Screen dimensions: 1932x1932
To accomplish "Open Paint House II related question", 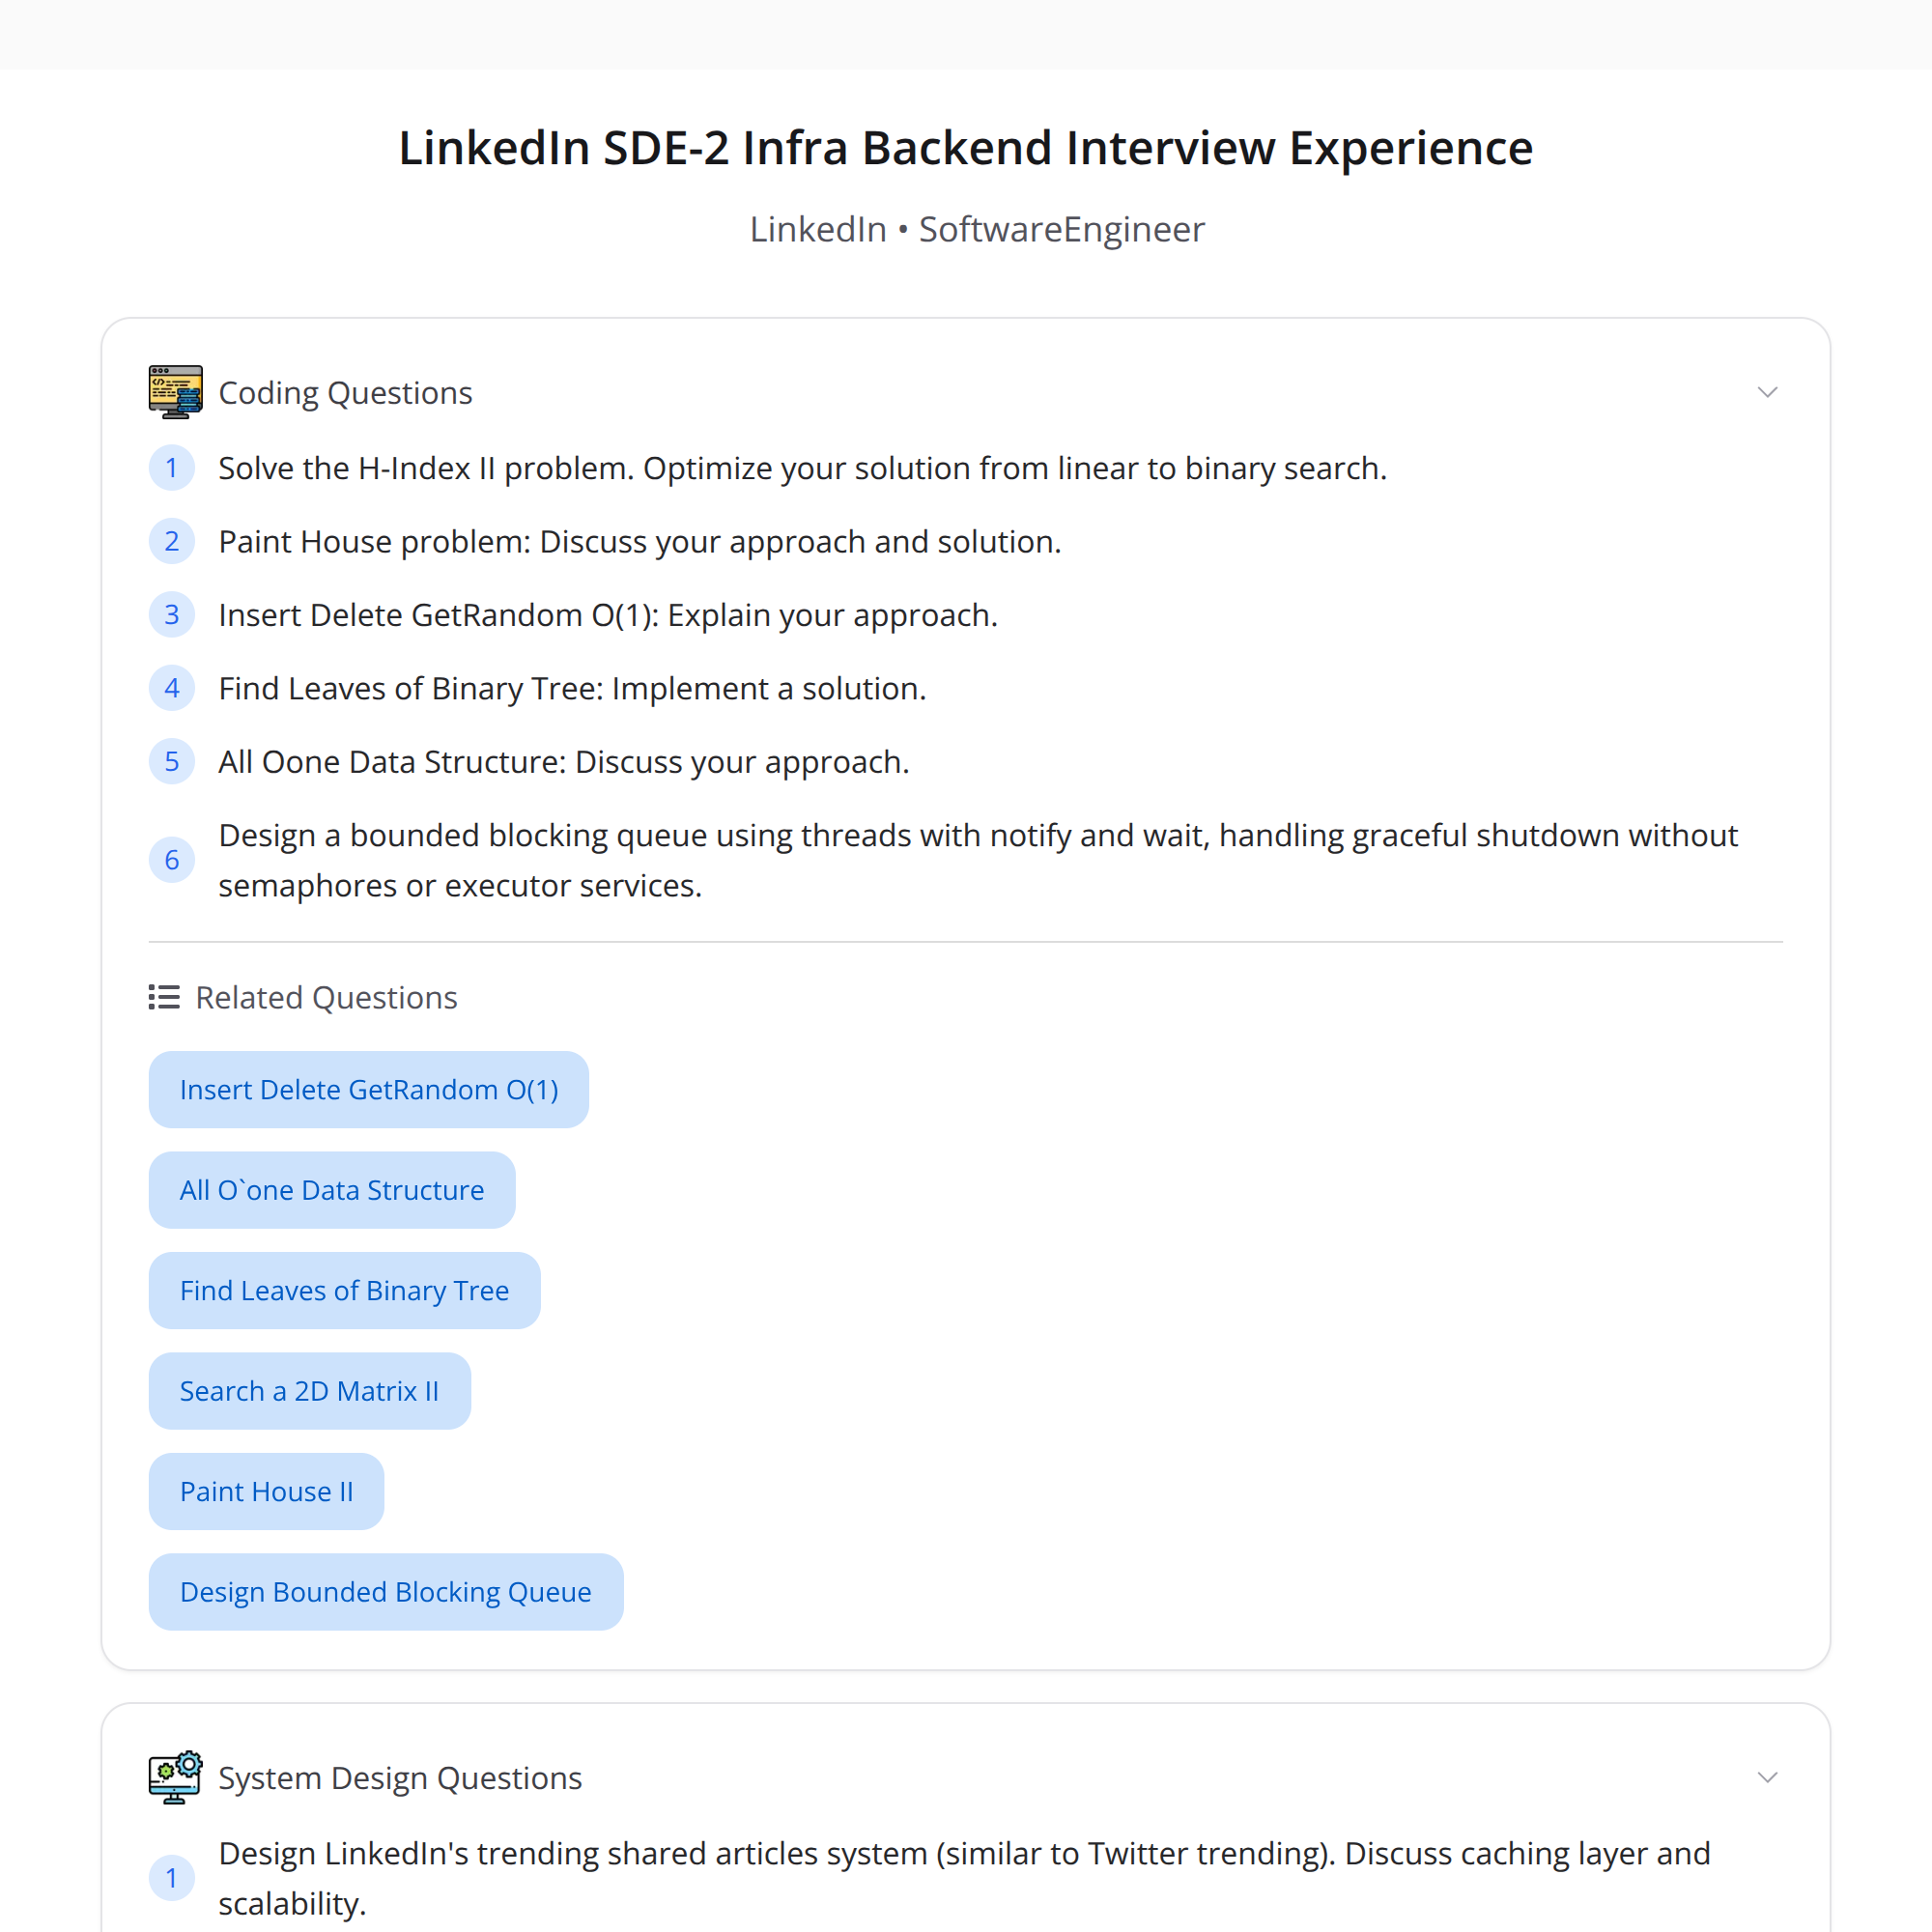I will pyautogui.click(x=267, y=1492).
